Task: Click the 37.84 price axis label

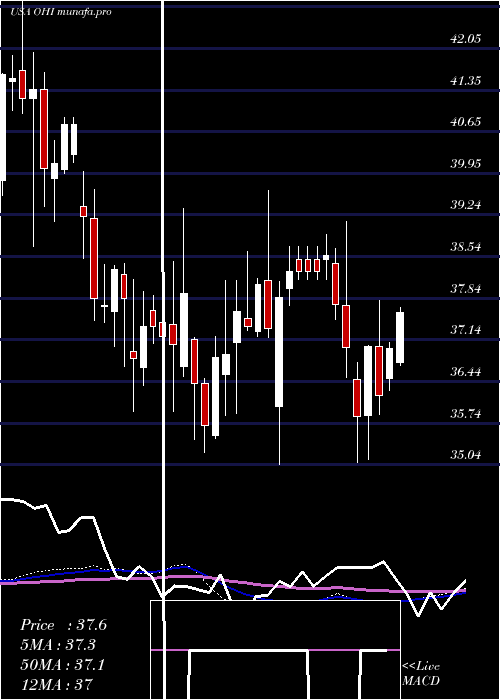Action: 466,288
